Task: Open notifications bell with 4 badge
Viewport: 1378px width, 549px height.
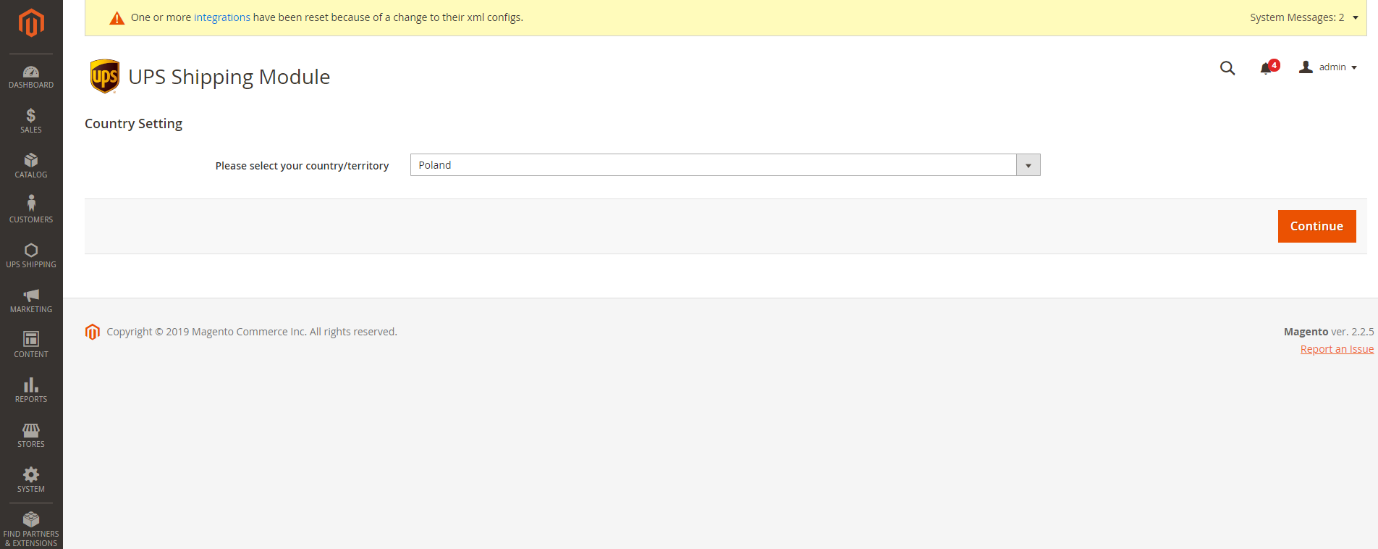Action: coord(1268,67)
